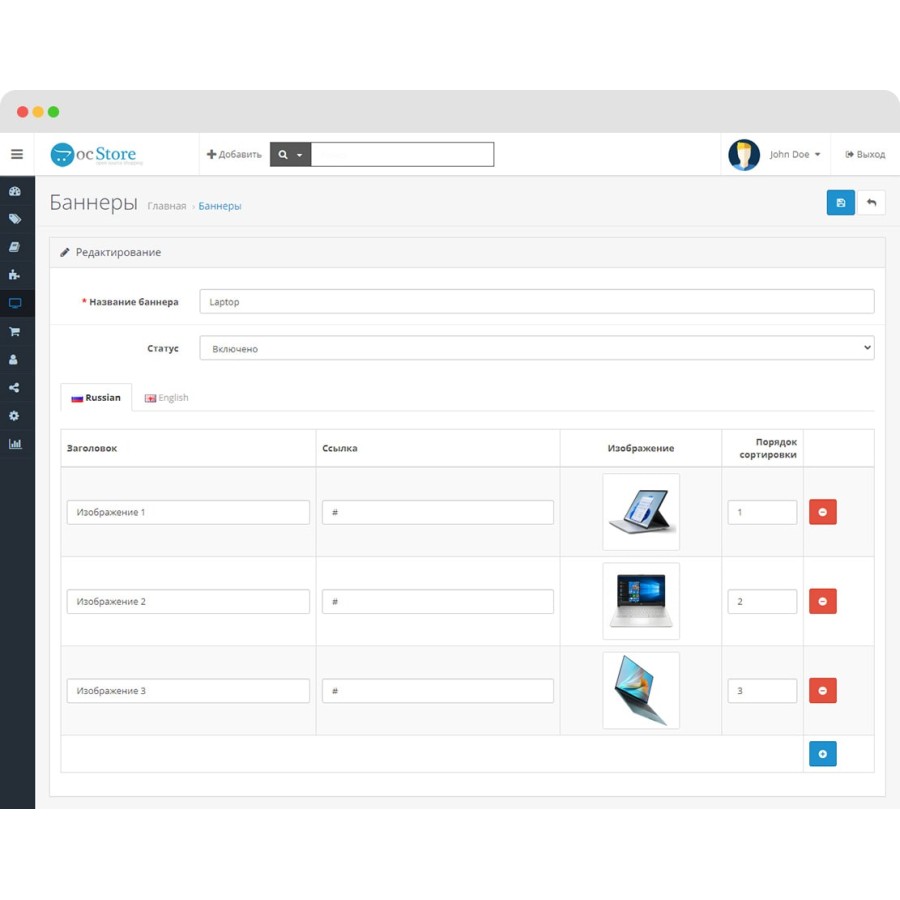The height and width of the screenshot is (900, 900).
Task: Click the green window maximize dot
Action: (53, 111)
